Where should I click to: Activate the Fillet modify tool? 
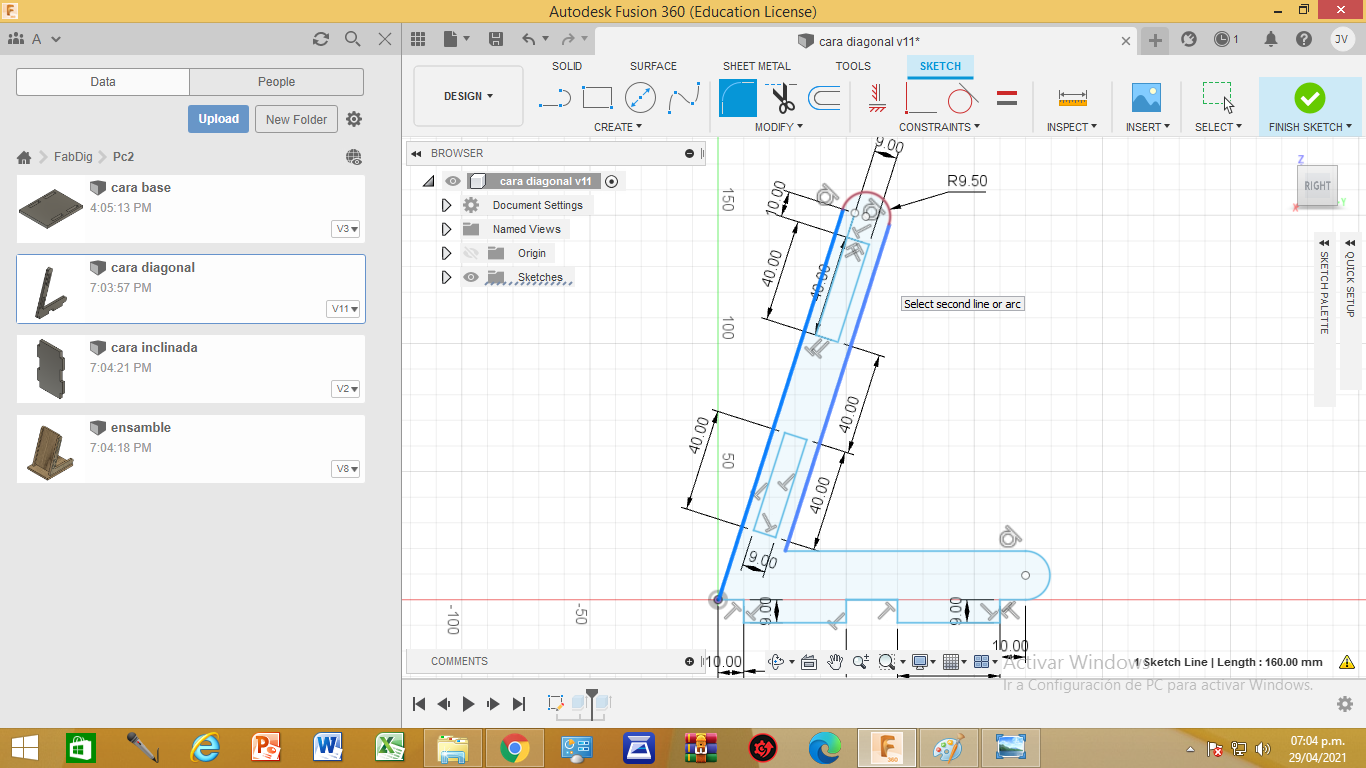(x=738, y=98)
